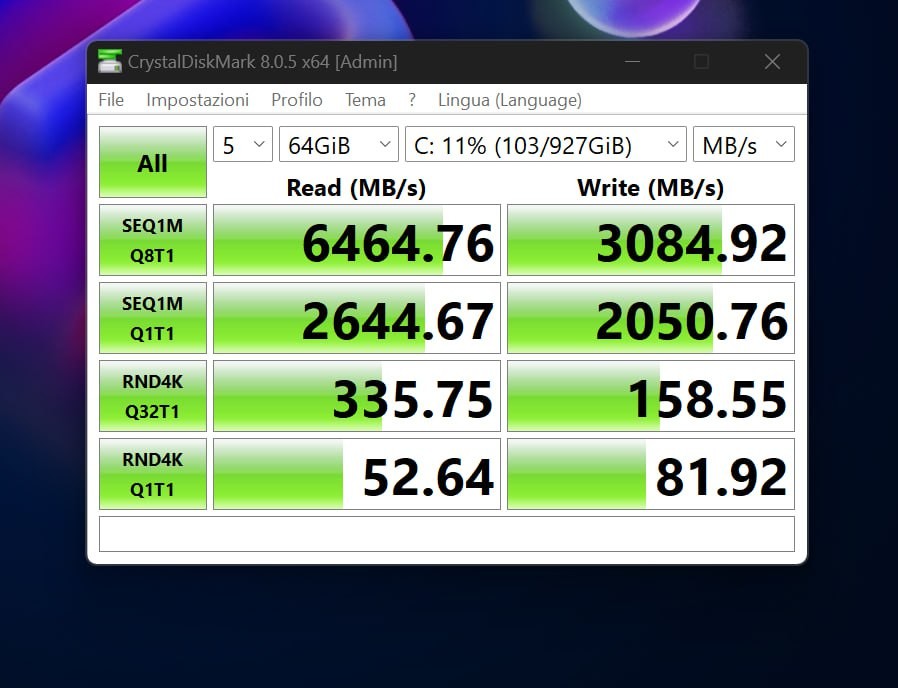898x688 pixels.
Task: Click the RND4K Q1T1 write result 81.92
Action: [x=650, y=475]
